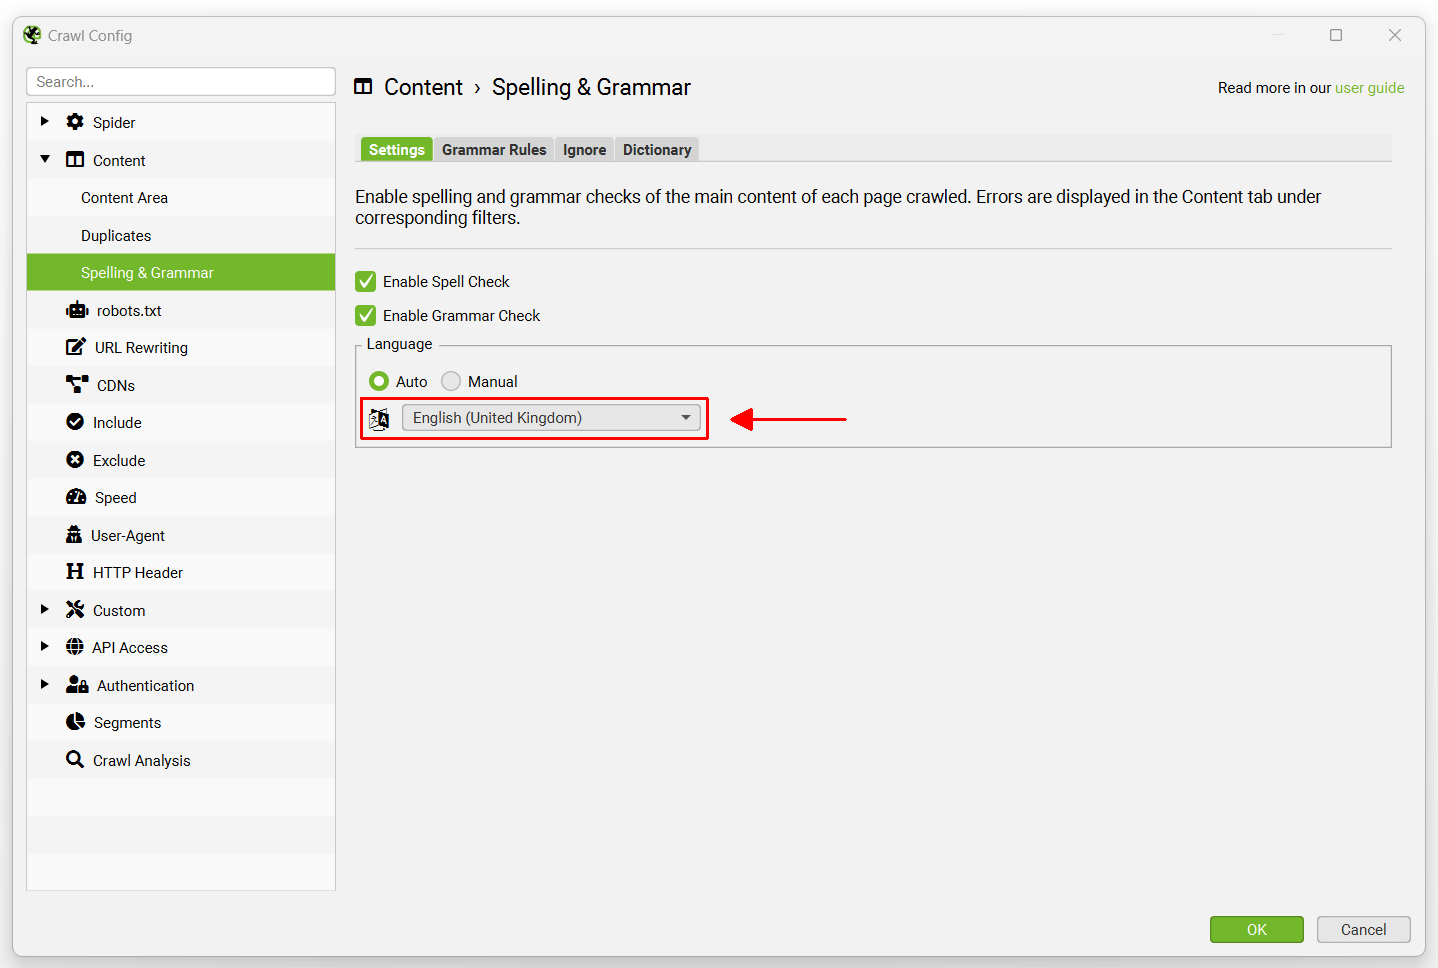Click the Crawl Analysis magnifier icon

pyautogui.click(x=77, y=760)
